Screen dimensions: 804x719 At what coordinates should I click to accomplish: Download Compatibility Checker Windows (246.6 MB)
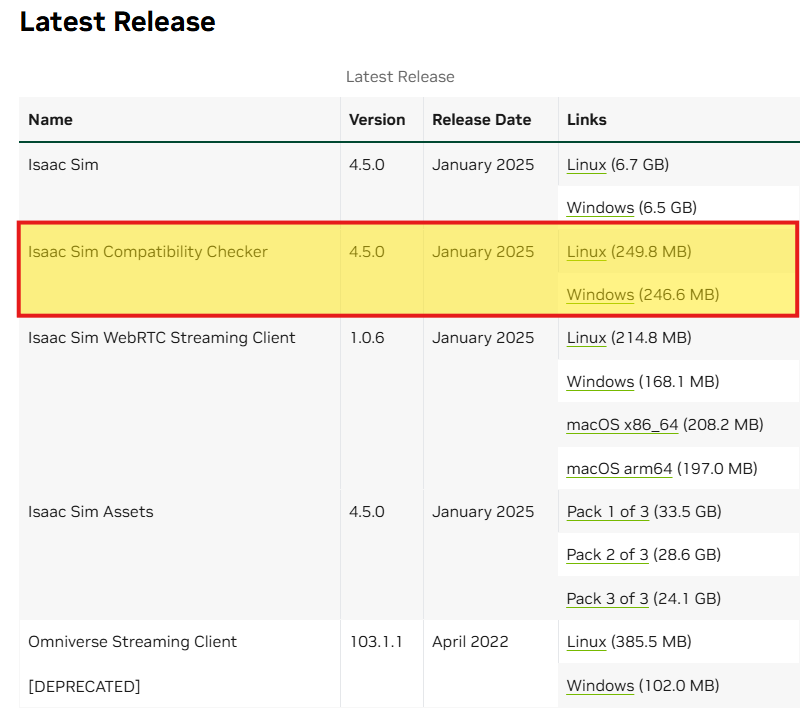pyautogui.click(x=600, y=295)
